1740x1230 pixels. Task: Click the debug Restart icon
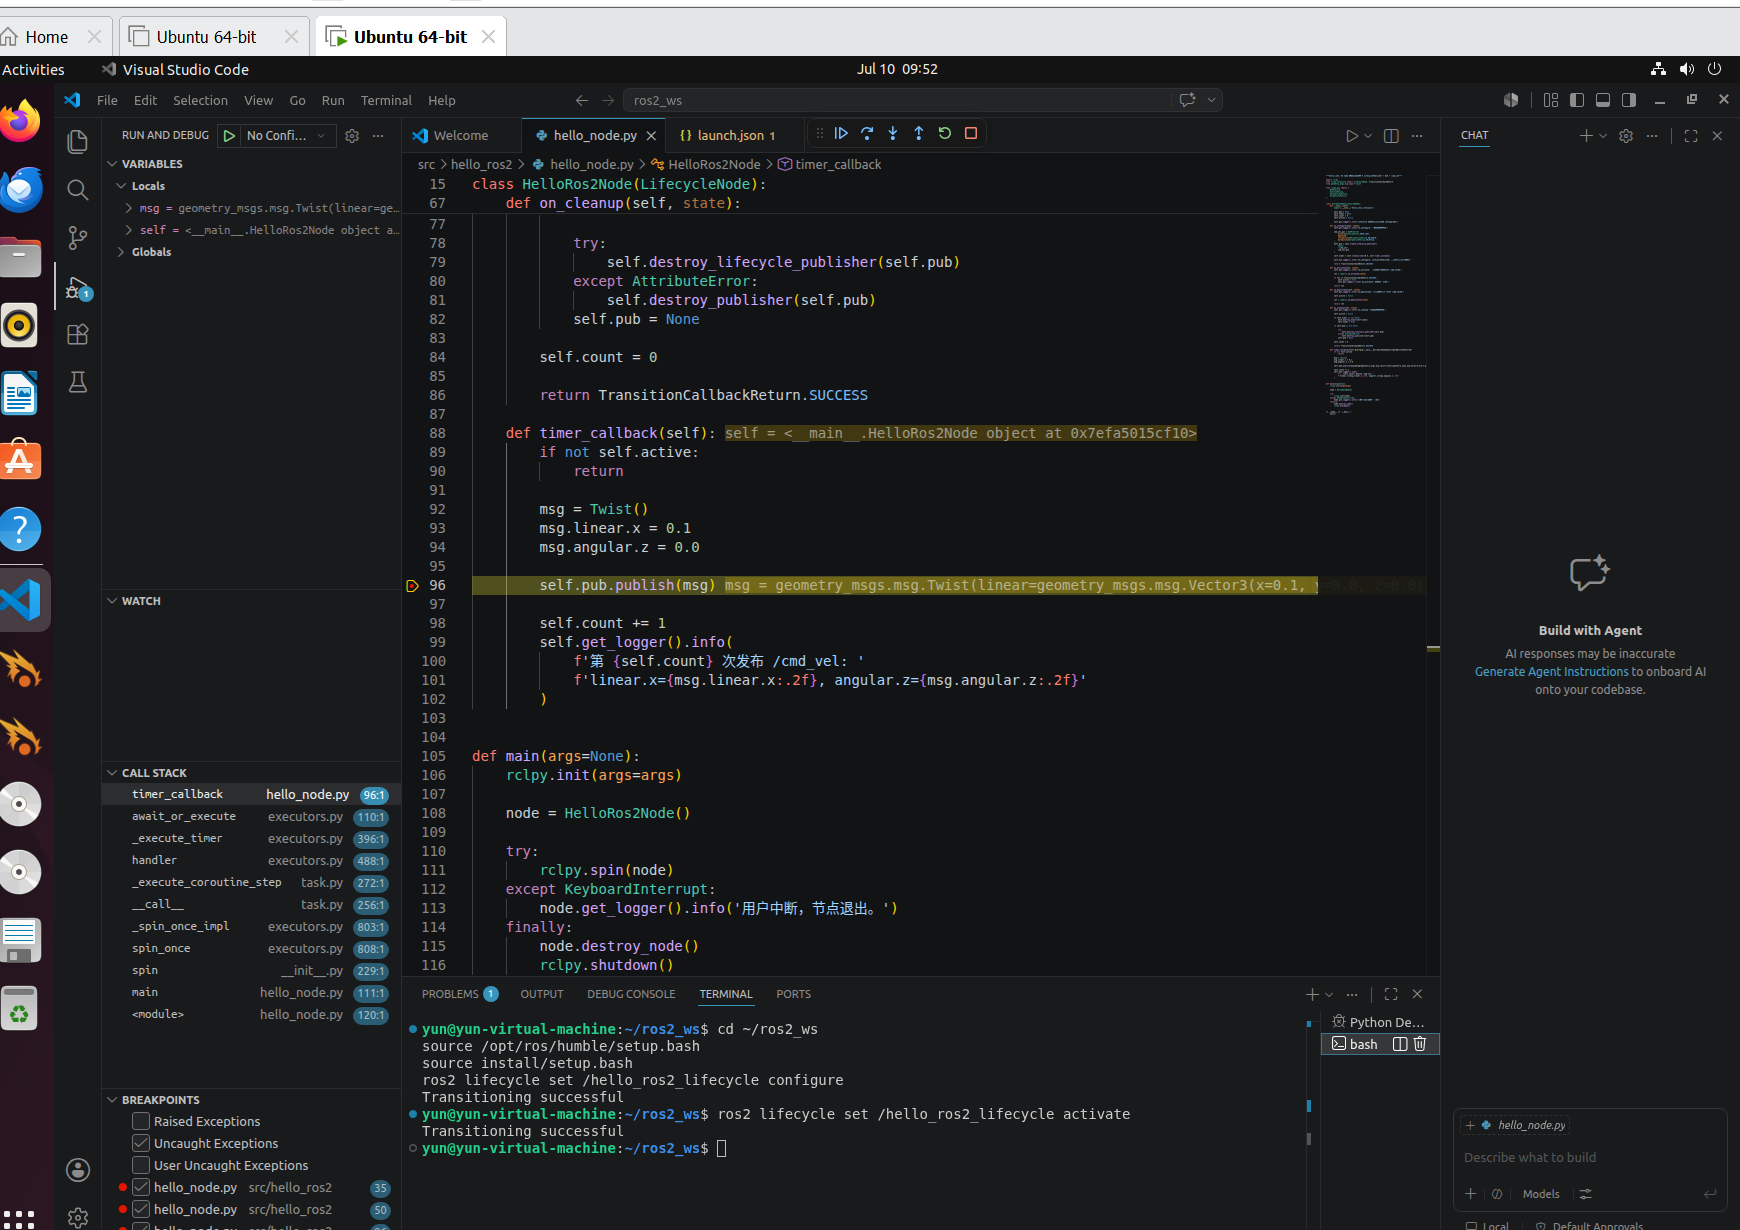(x=945, y=133)
